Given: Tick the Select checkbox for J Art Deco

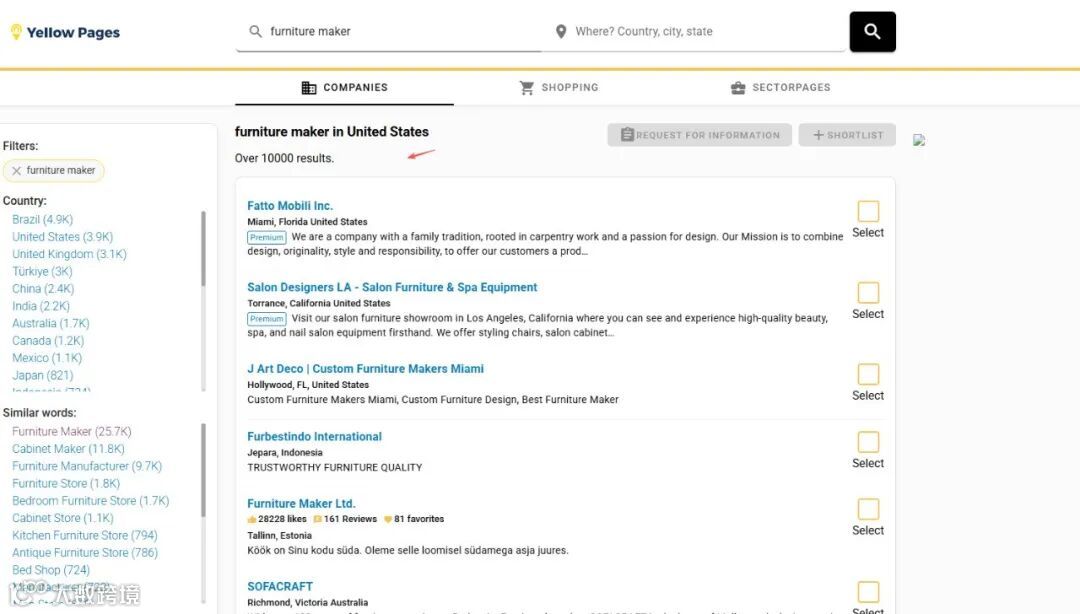Looking at the screenshot, I should point(868,374).
